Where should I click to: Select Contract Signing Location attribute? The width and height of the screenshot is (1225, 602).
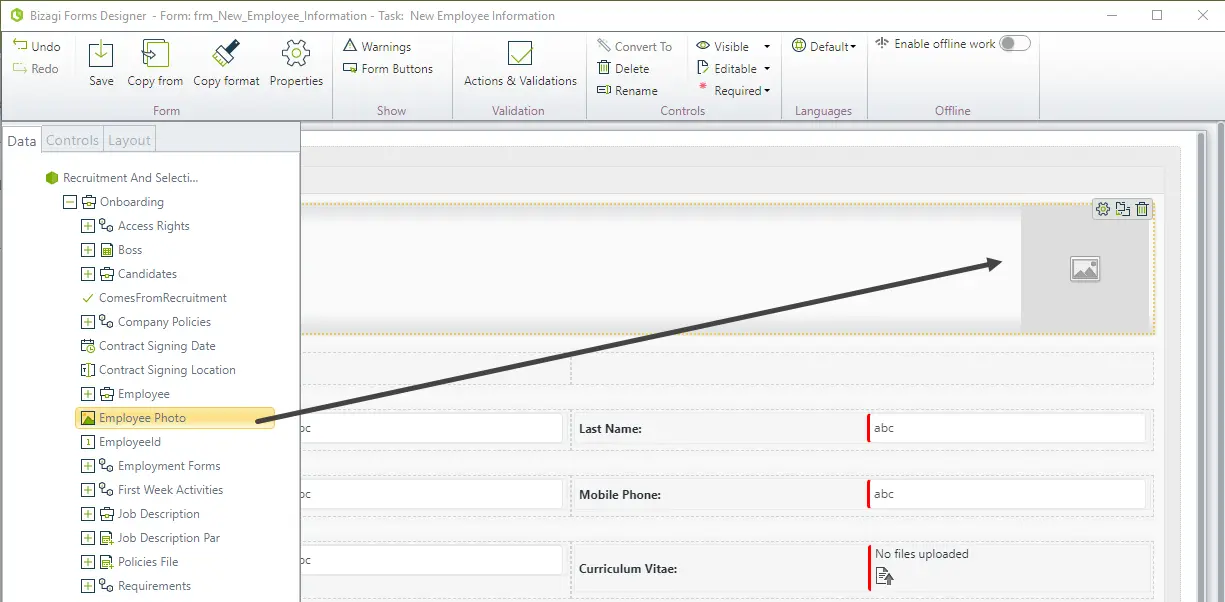[x=158, y=370]
